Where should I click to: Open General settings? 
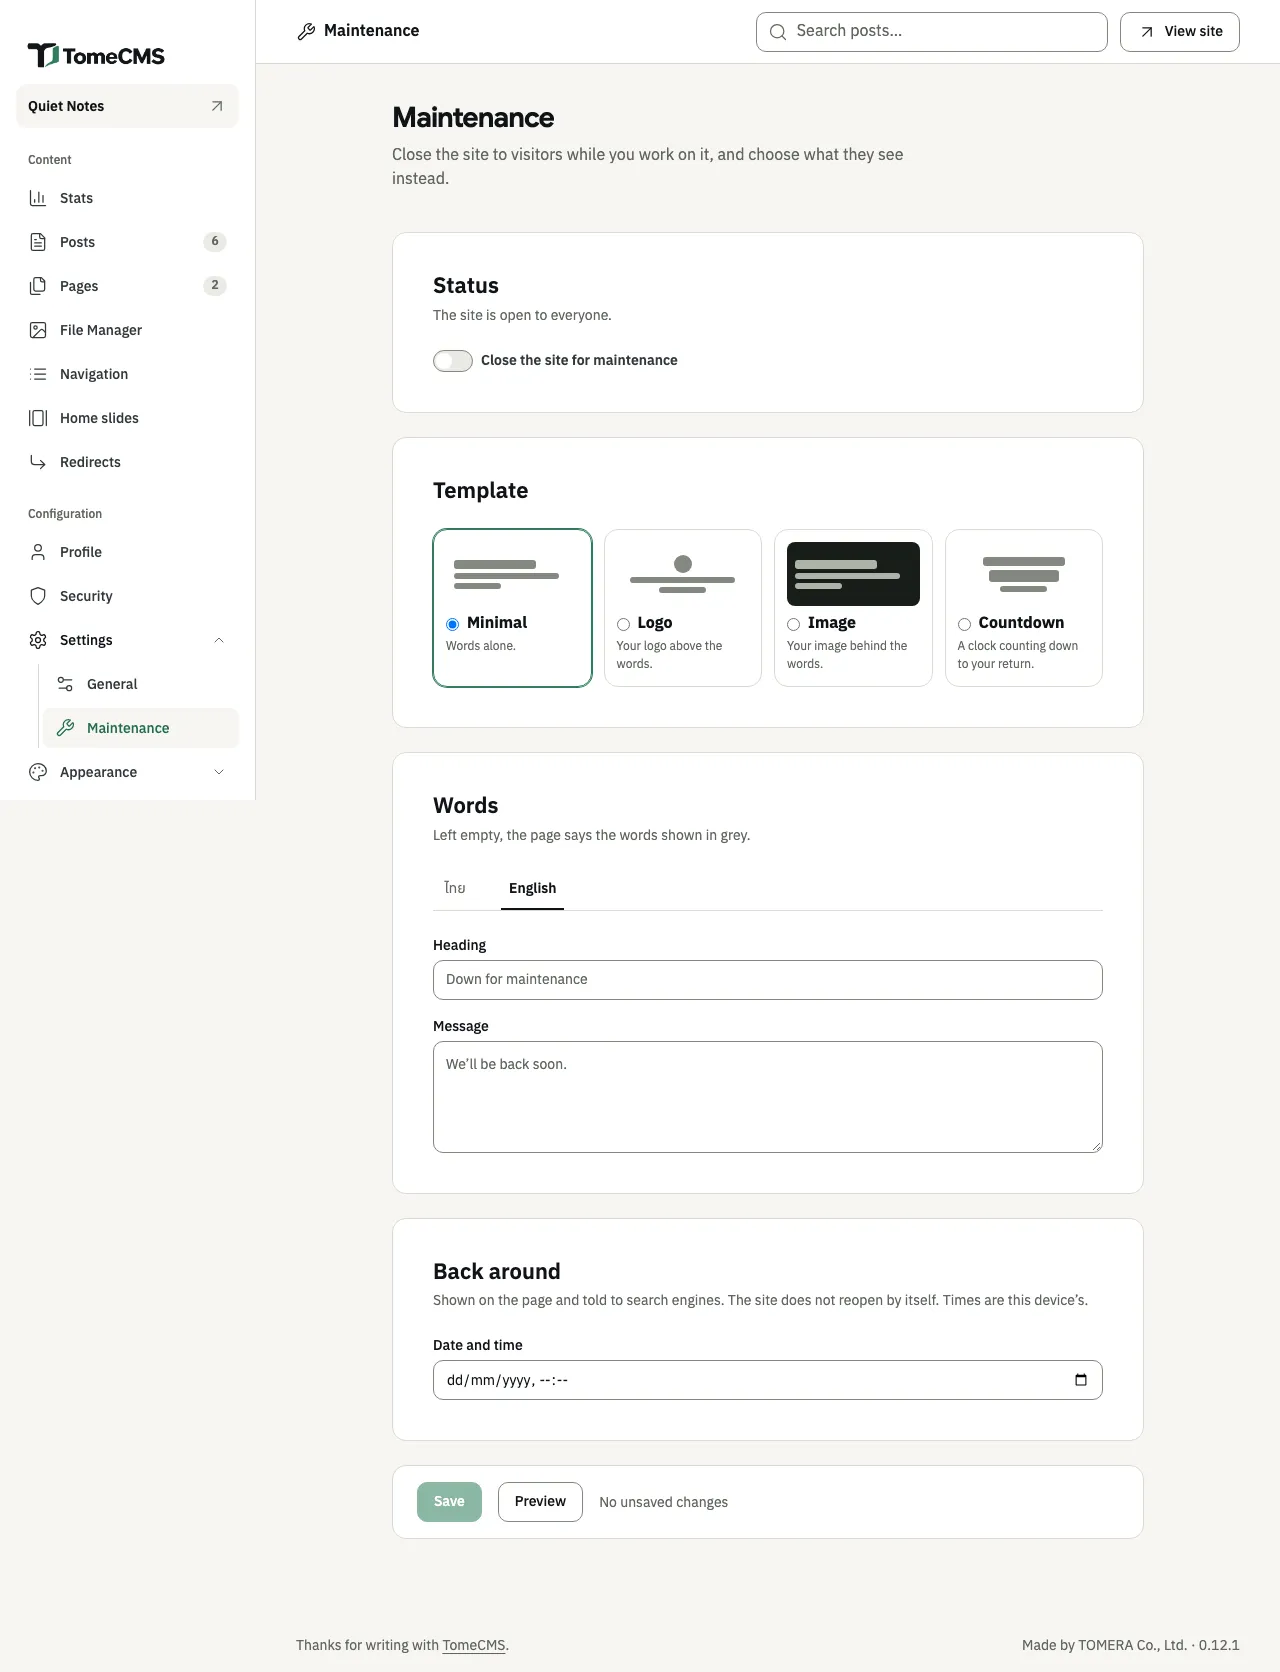(141, 684)
